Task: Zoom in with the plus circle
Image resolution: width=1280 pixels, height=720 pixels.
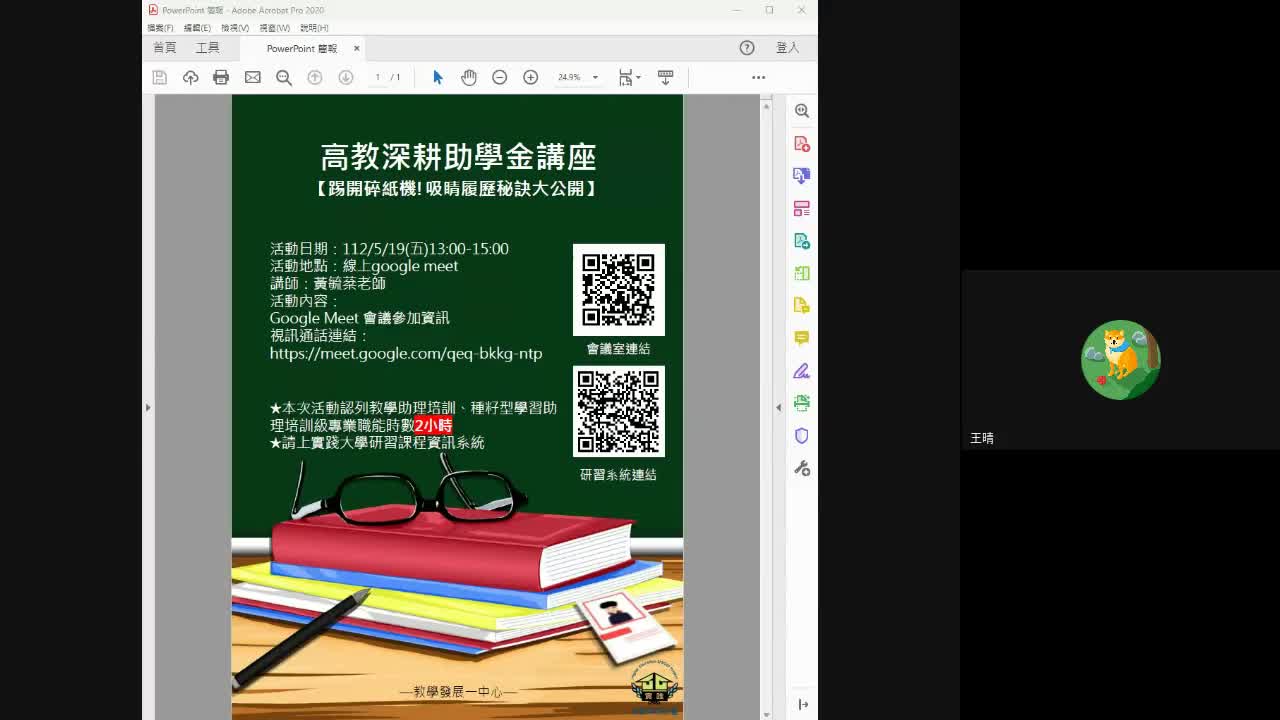Action: pos(531,77)
